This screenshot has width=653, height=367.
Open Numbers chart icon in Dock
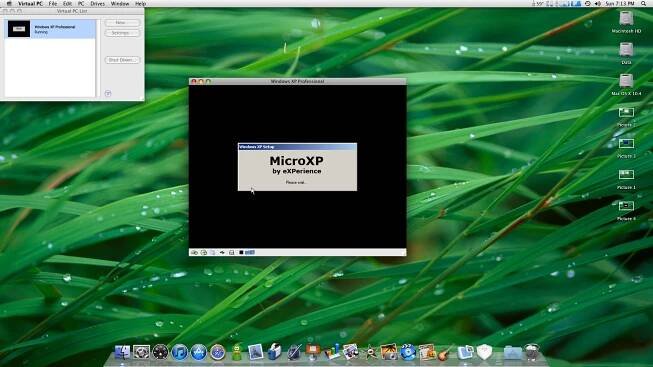(x=332, y=352)
